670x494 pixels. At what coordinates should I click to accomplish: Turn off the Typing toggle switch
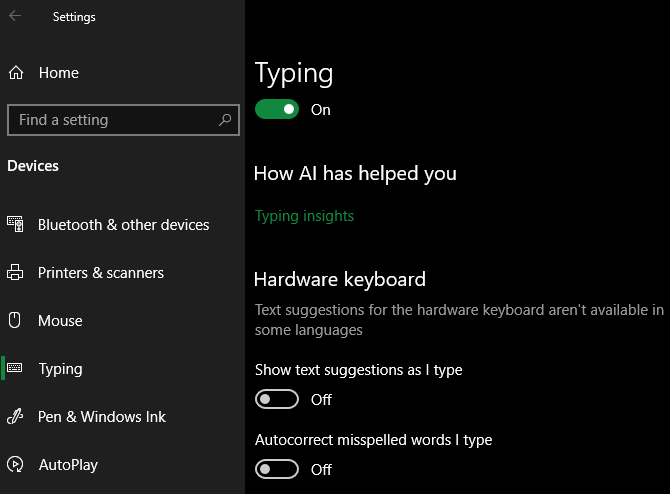(277, 110)
